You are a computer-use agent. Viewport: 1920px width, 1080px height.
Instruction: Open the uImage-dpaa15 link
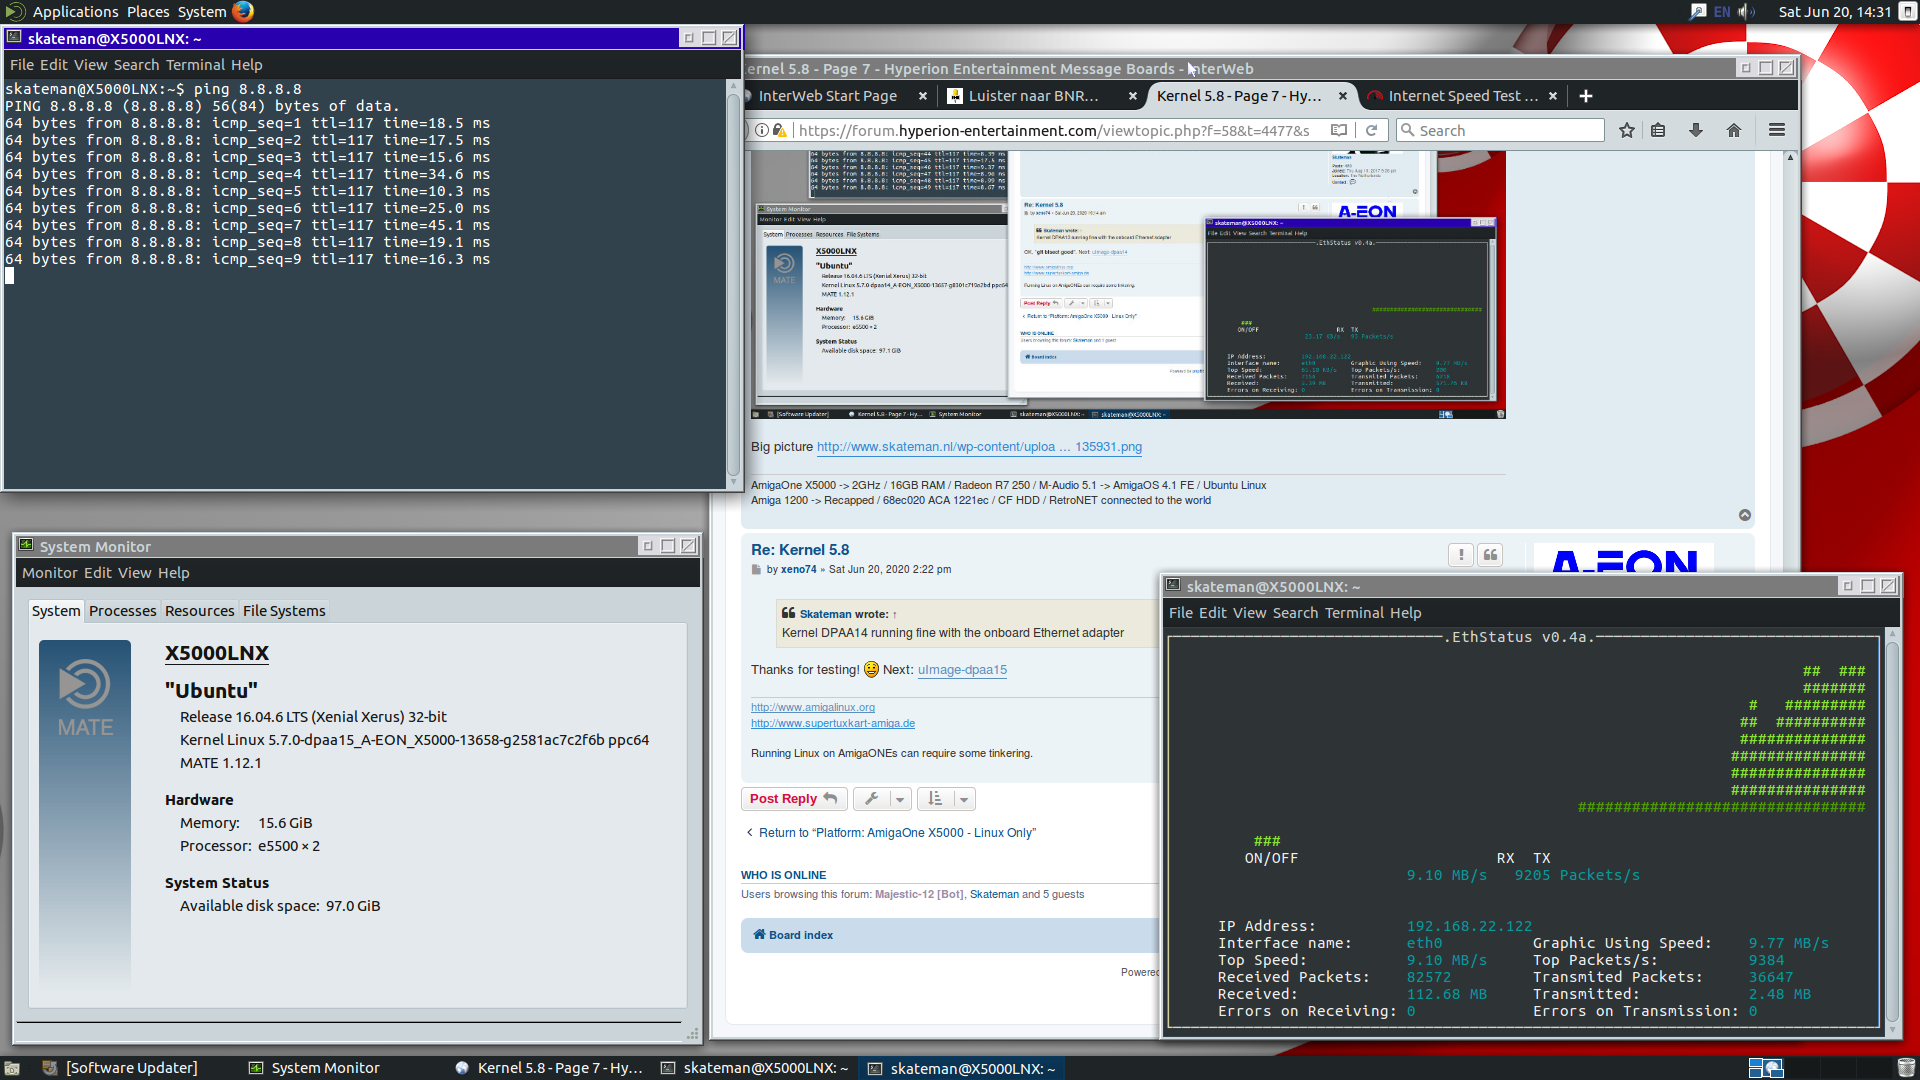pyautogui.click(x=962, y=670)
